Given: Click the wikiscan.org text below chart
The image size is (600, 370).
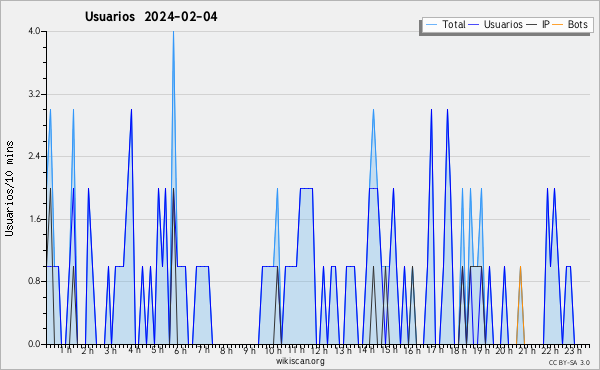Looking at the screenshot, I should 300,361.
